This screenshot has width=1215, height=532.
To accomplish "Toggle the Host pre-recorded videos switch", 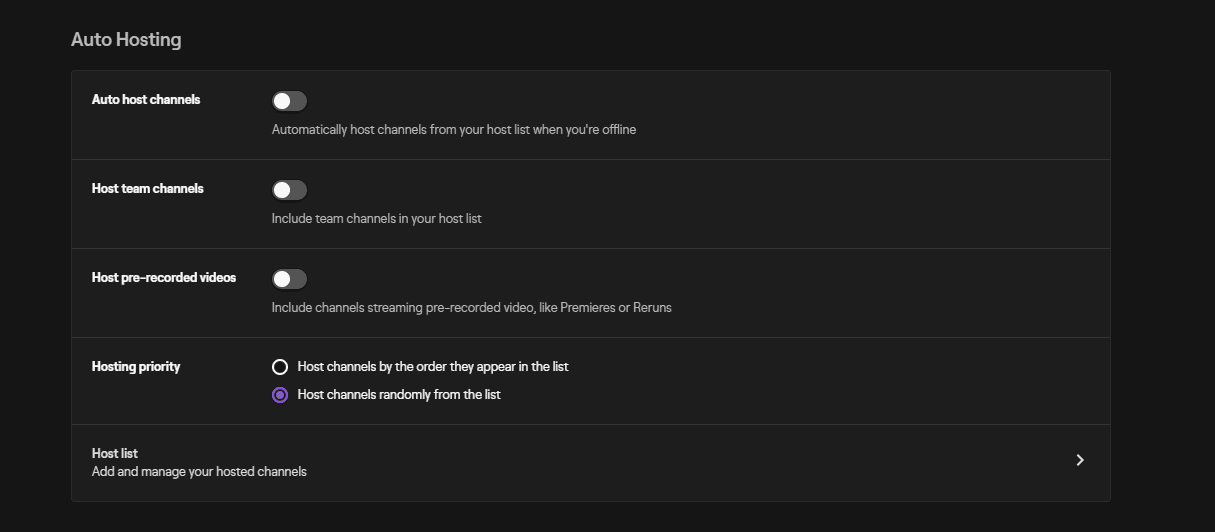I will point(289,279).
